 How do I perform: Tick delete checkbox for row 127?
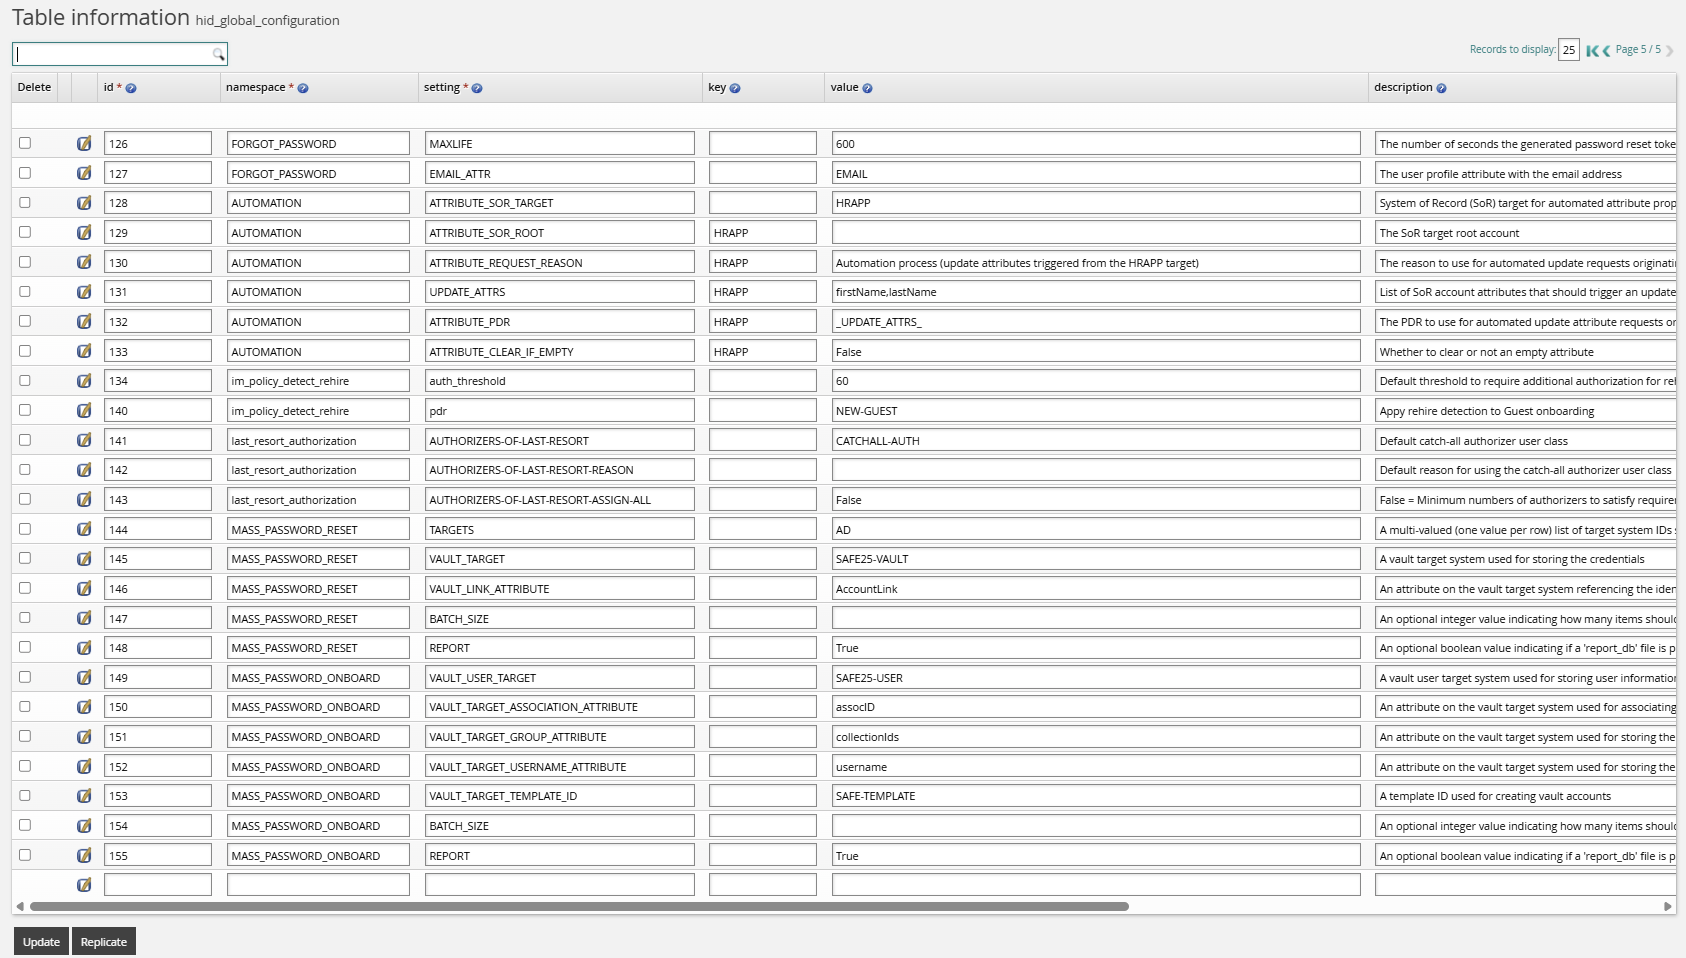click(x=25, y=173)
